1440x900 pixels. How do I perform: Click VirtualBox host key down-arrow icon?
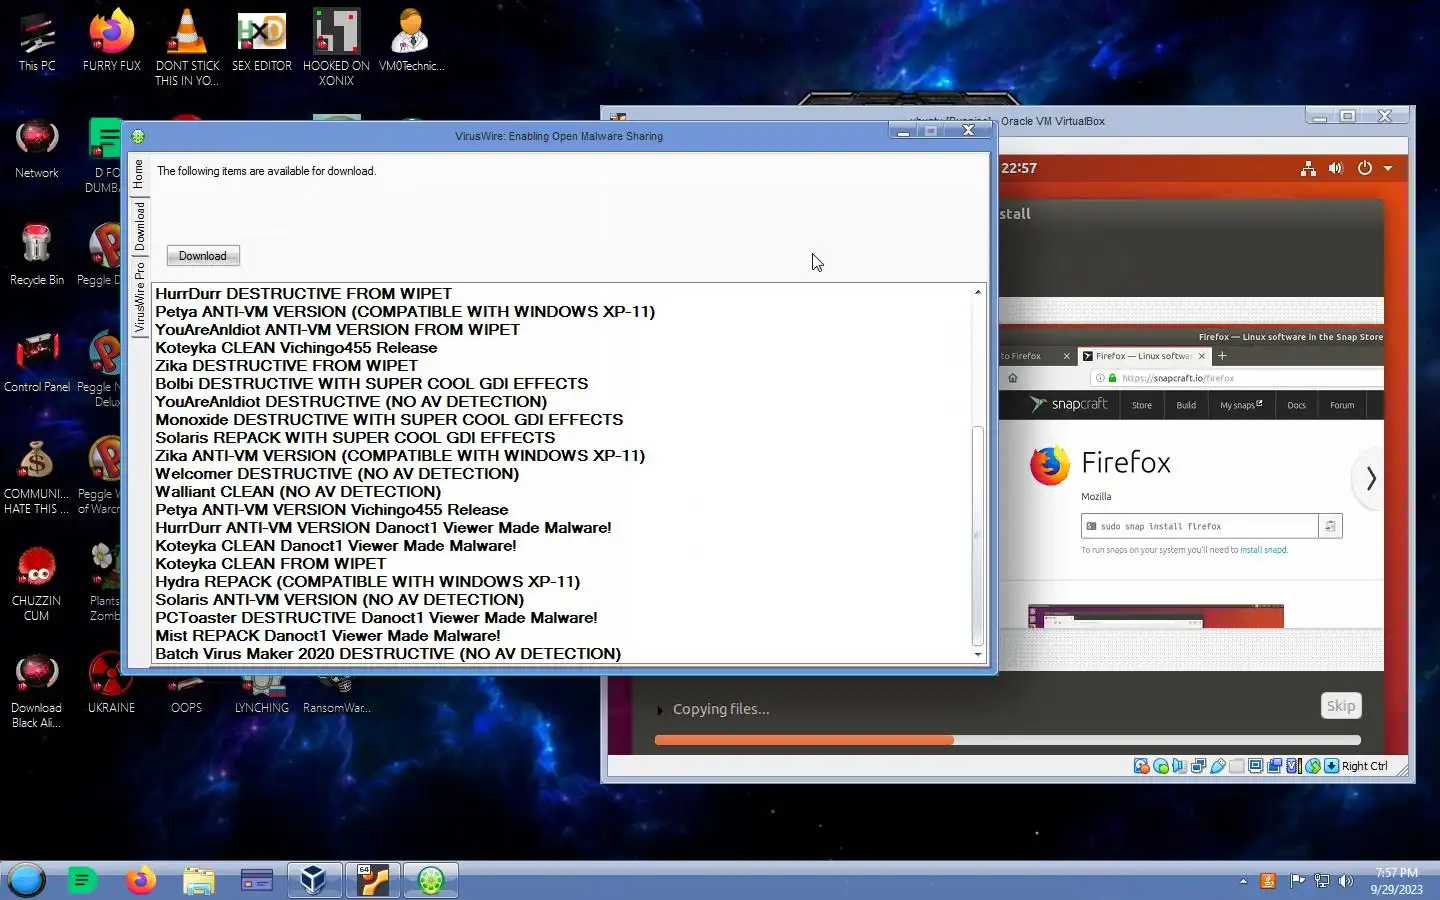[x=1332, y=766]
